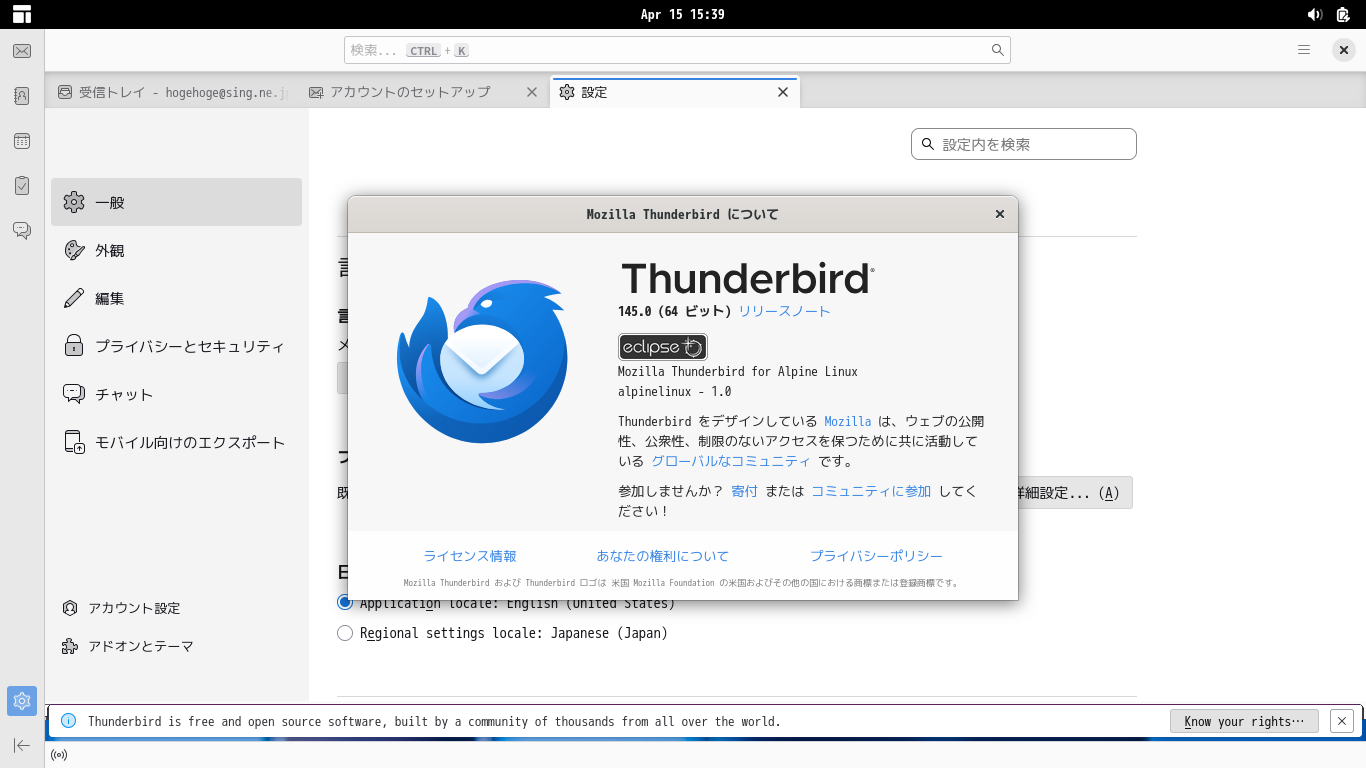The height and width of the screenshot is (768, 1366).
Task: Close the アカウントのセットアップ tab
Action: 532,92
